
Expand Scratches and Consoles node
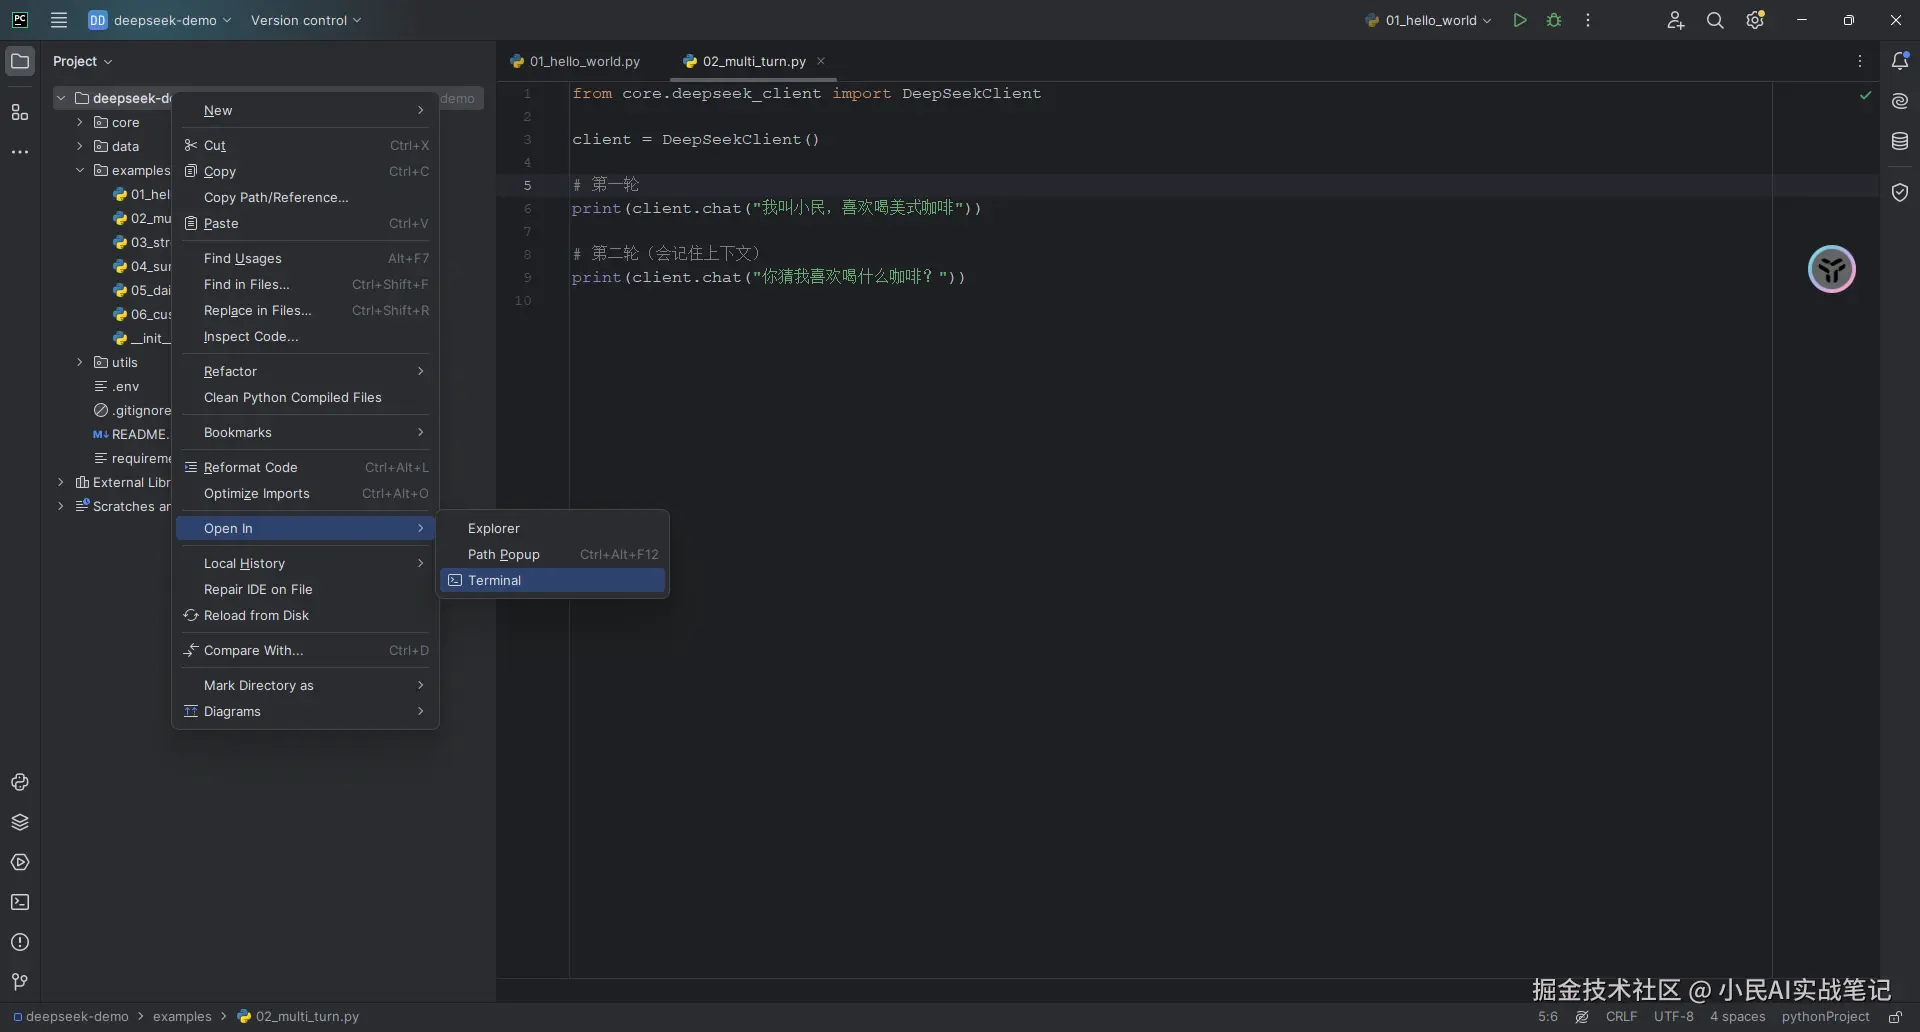click(61, 506)
